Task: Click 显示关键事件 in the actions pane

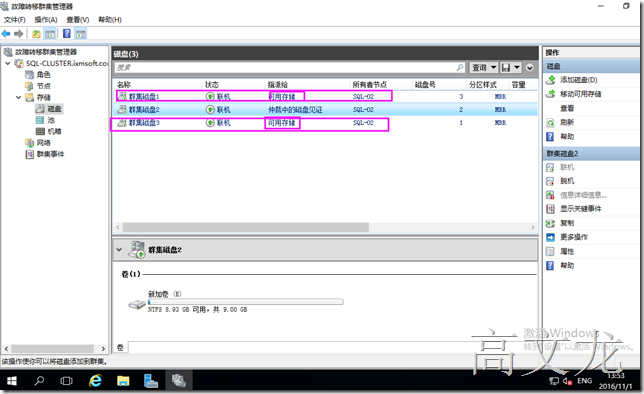Action: pos(581,209)
